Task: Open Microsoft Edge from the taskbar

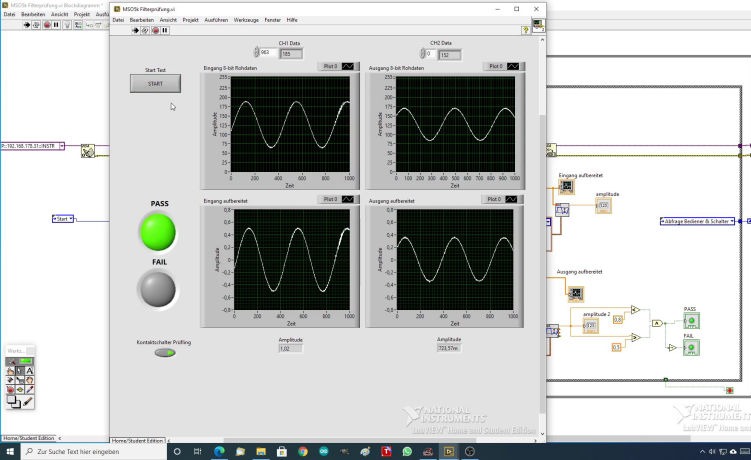Action: [219, 452]
